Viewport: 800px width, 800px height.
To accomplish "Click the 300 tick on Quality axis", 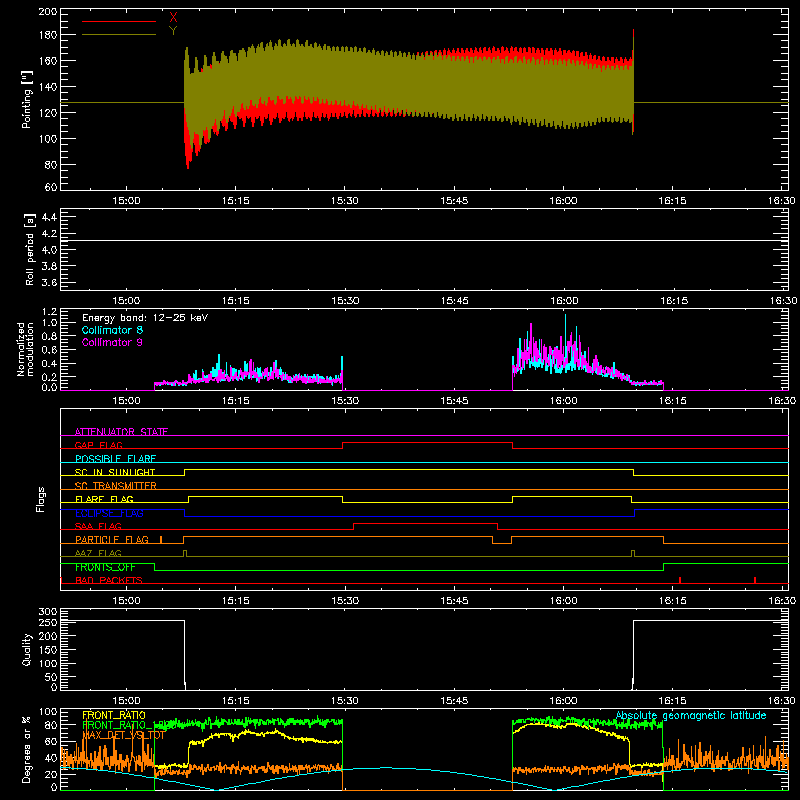I will (x=47, y=612).
